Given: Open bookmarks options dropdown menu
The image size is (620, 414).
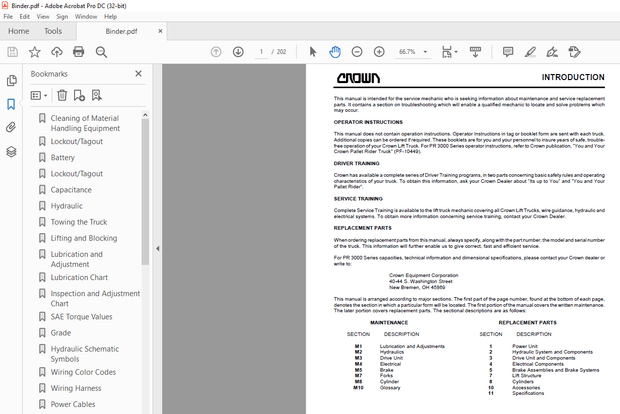Looking at the screenshot, I should pyautogui.click(x=39, y=95).
